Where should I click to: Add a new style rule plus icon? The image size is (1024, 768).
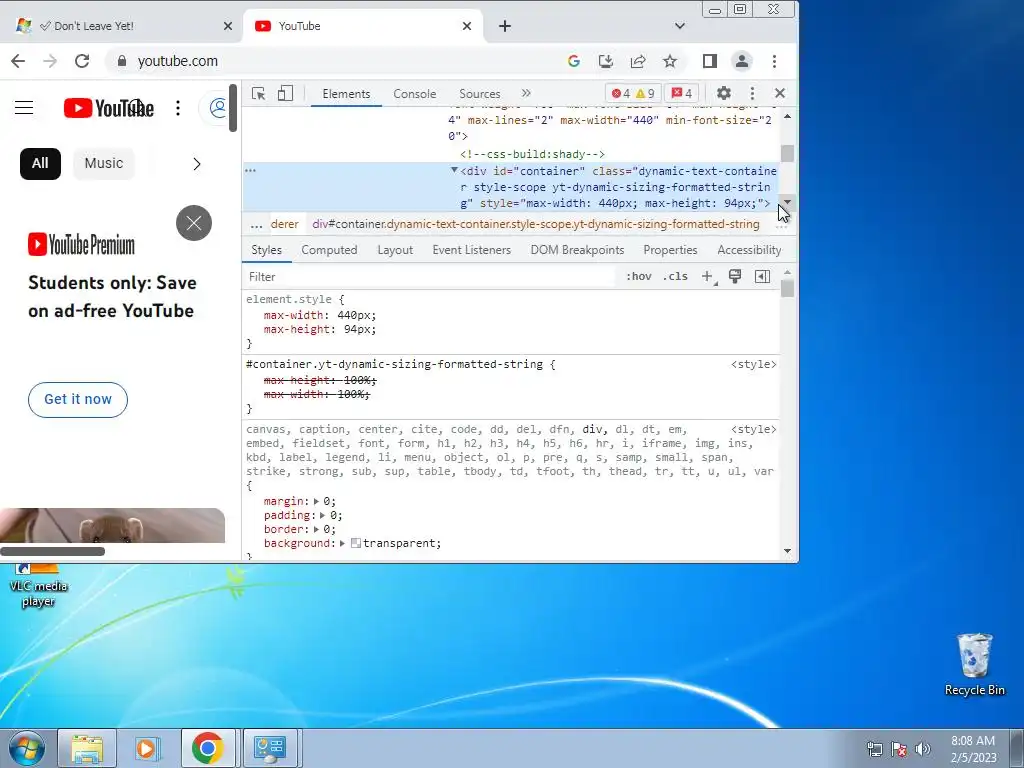pos(708,276)
